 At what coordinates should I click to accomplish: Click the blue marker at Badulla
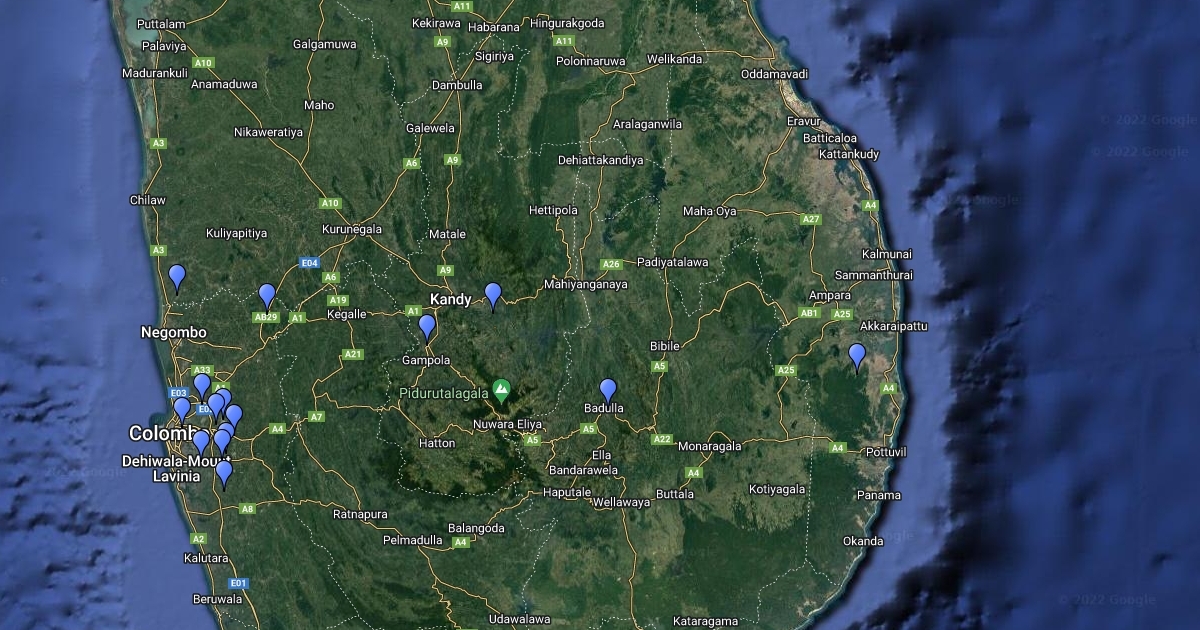click(x=608, y=390)
